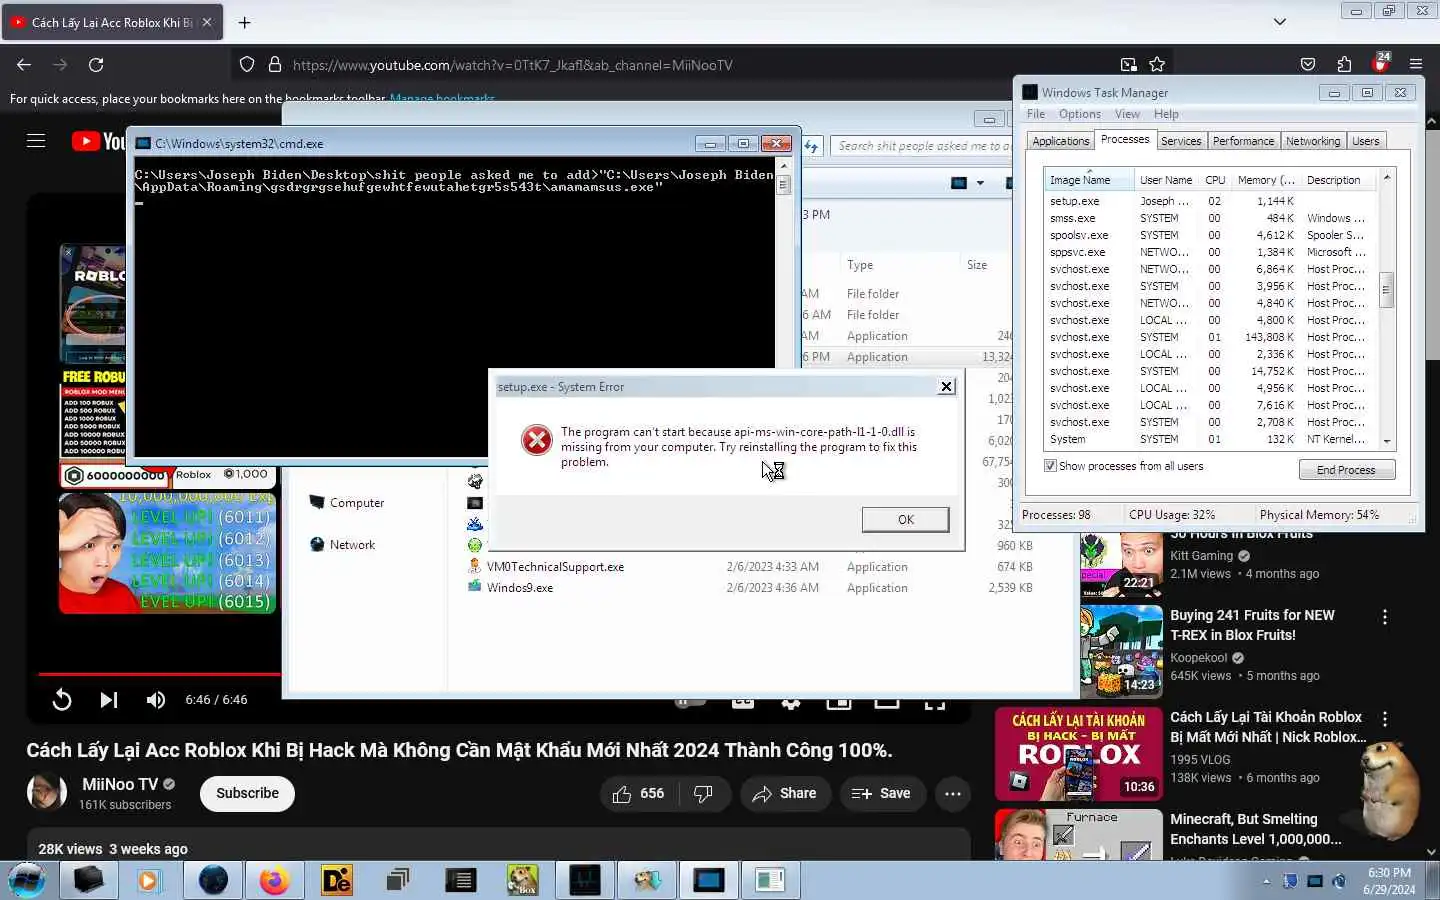The image size is (1440, 900).
Task: Sort processes by CPU column
Action: click(1215, 180)
